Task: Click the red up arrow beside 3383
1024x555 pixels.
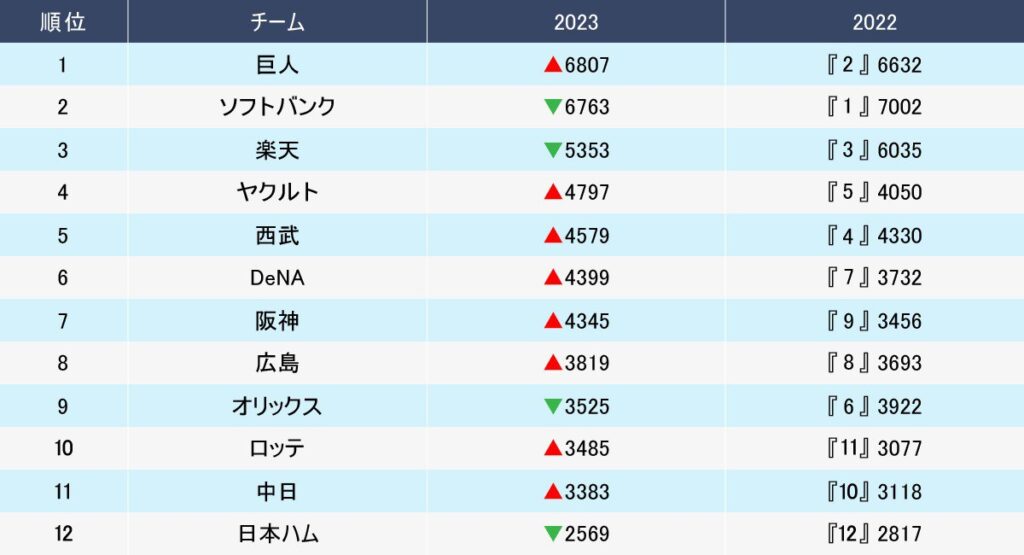Action: (x=553, y=492)
